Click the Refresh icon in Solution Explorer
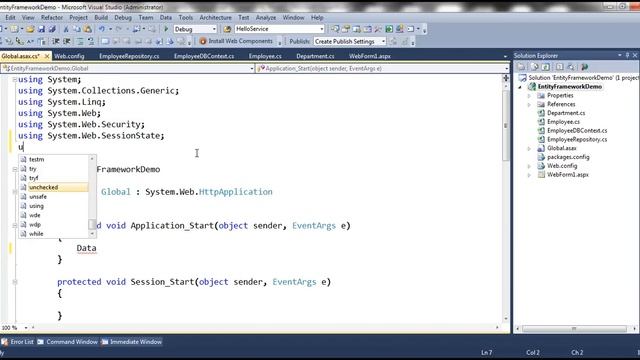640x360 pixels. click(x=546, y=67)
